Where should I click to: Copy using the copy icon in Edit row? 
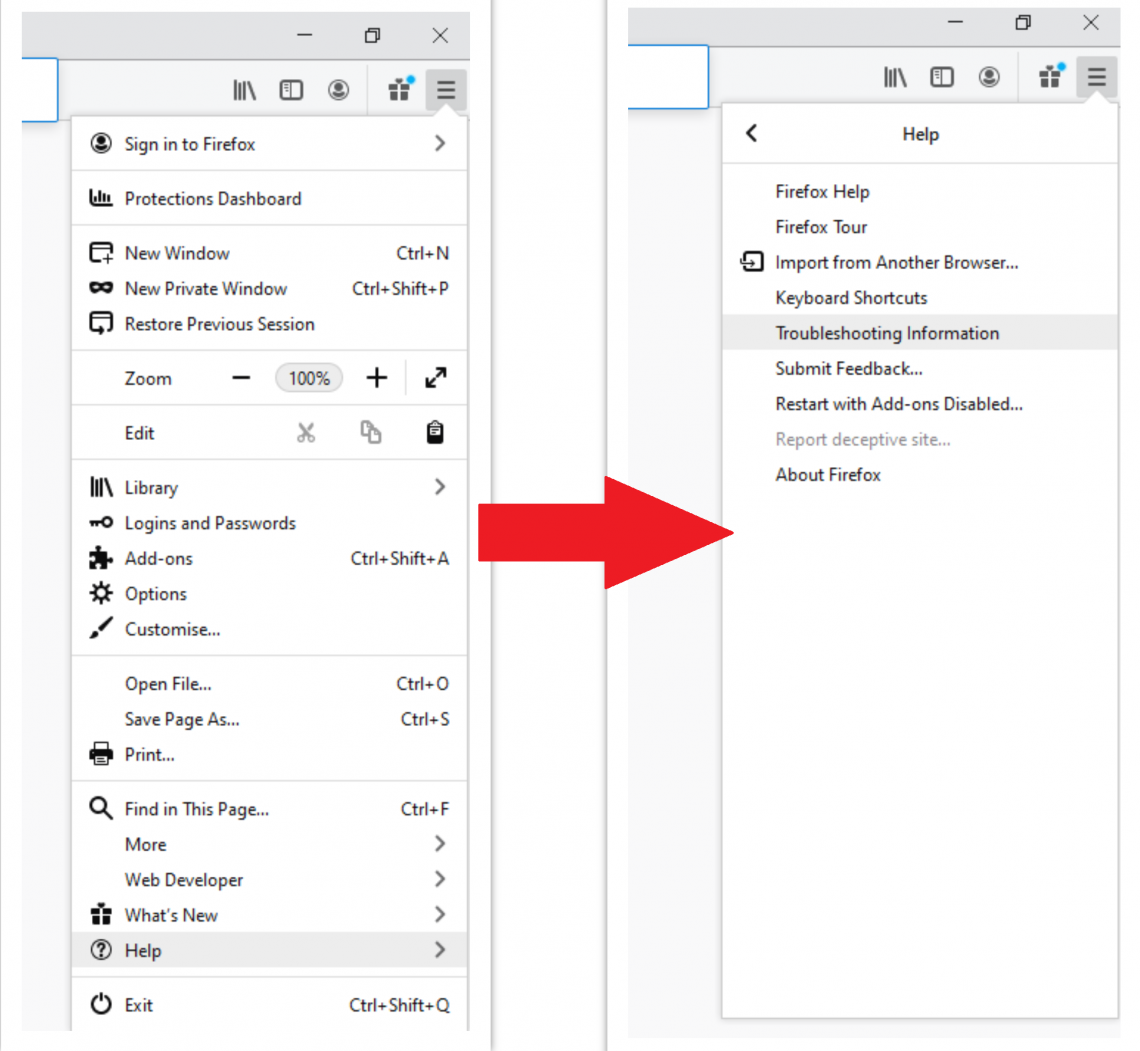tap(371, 432)
